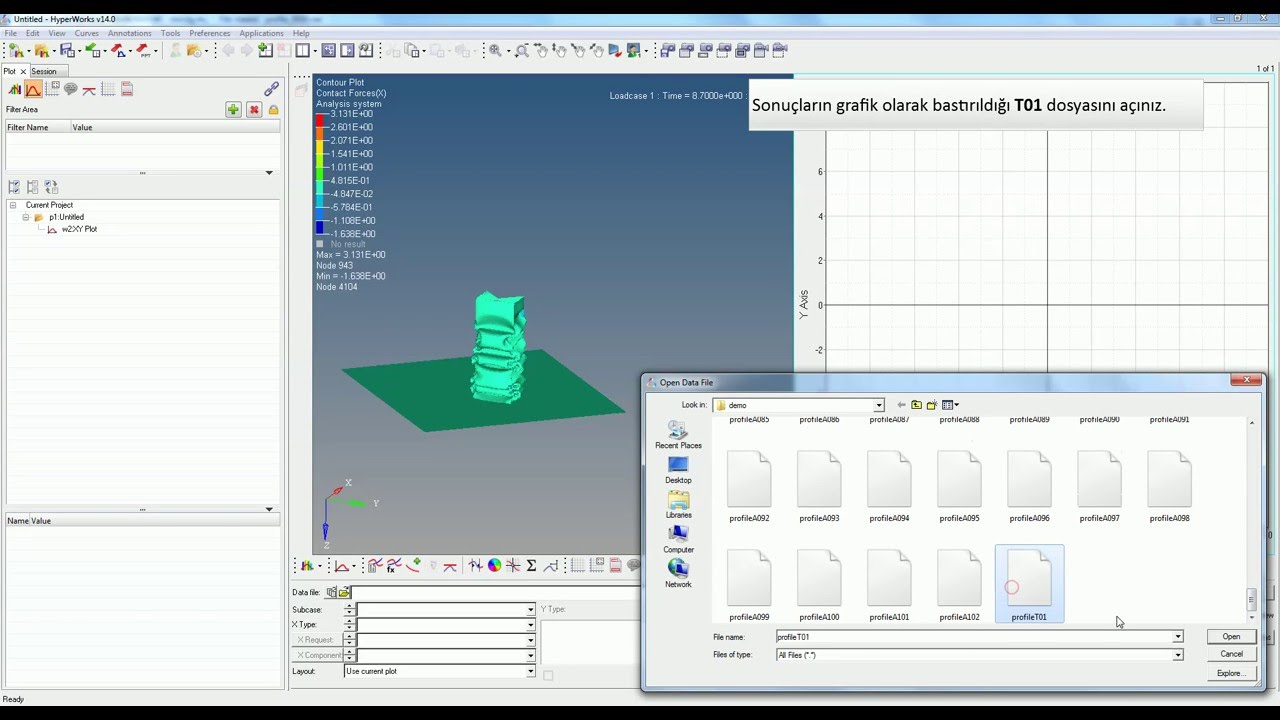Collapse the p1:Untitled tree node

click(26, 217)
